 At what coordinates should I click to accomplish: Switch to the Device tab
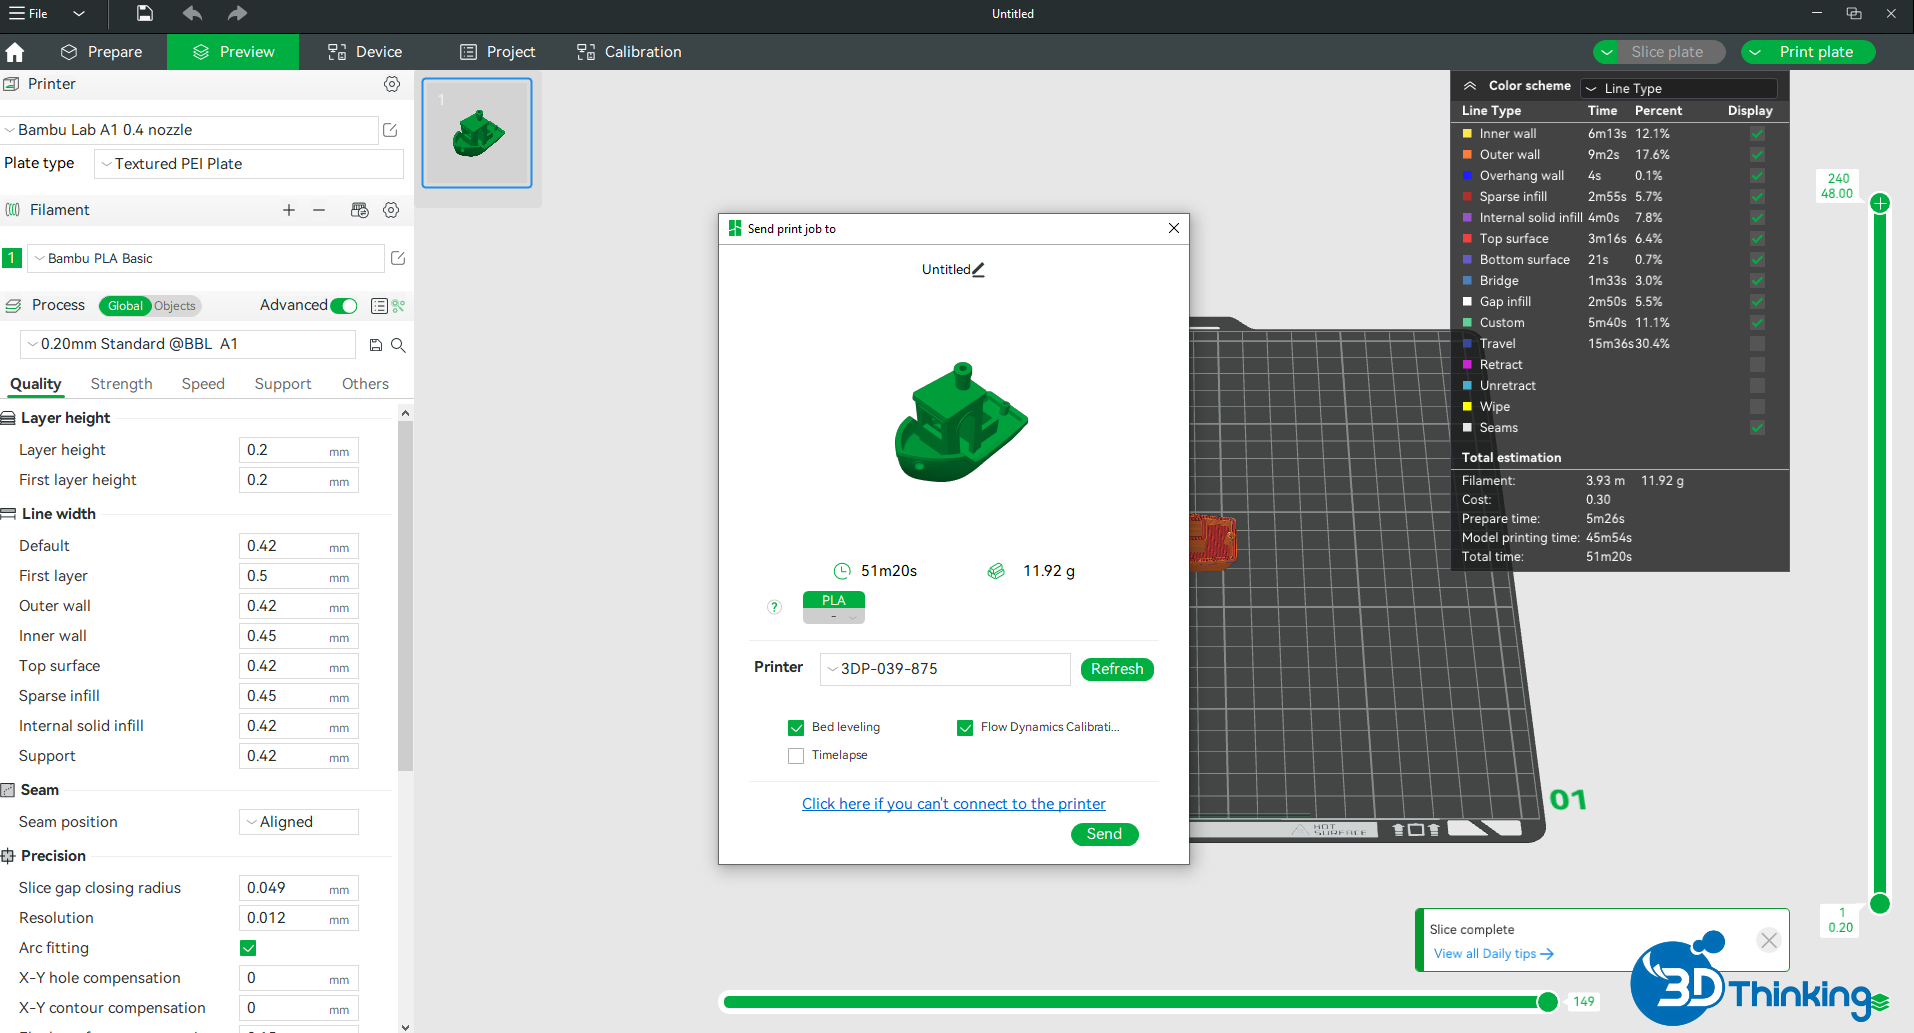click(365, 52)
